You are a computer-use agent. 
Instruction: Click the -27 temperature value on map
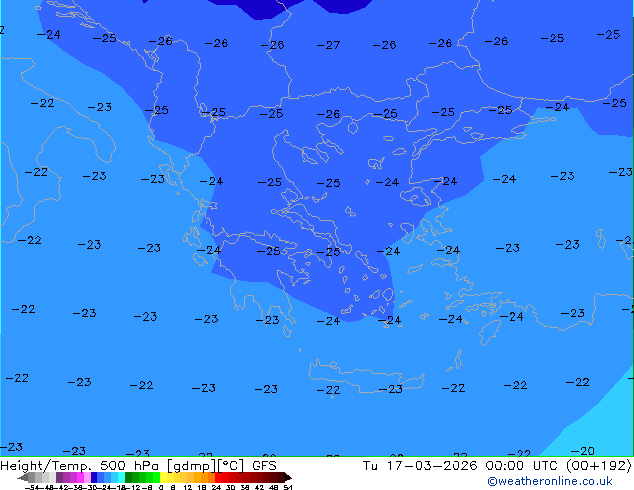pos(328,45)
